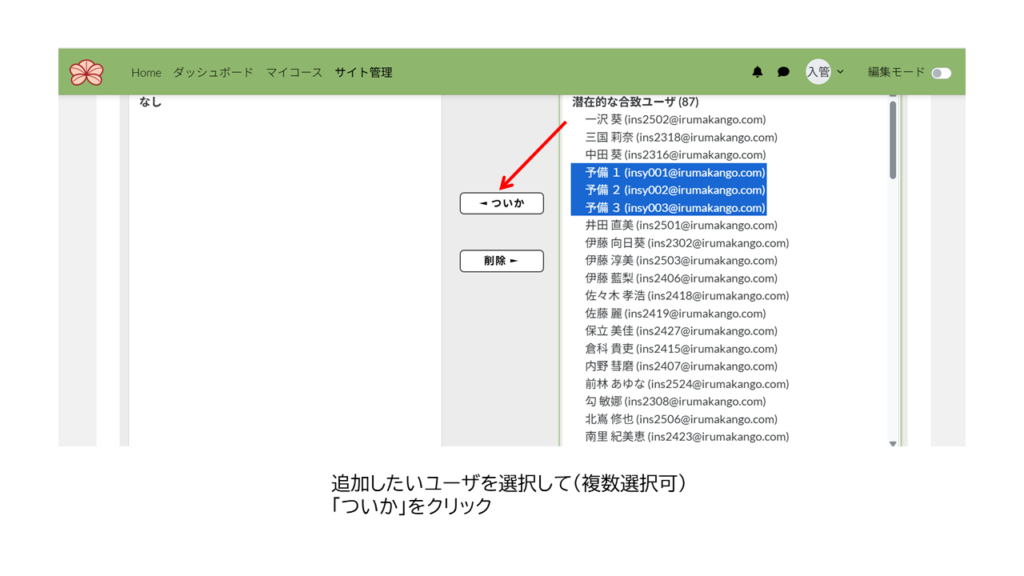Image resolution: width=1024 pixels, height=576 pixels.
Task: Select user 佐藤 麗 in the list
Action: point(681,313)
